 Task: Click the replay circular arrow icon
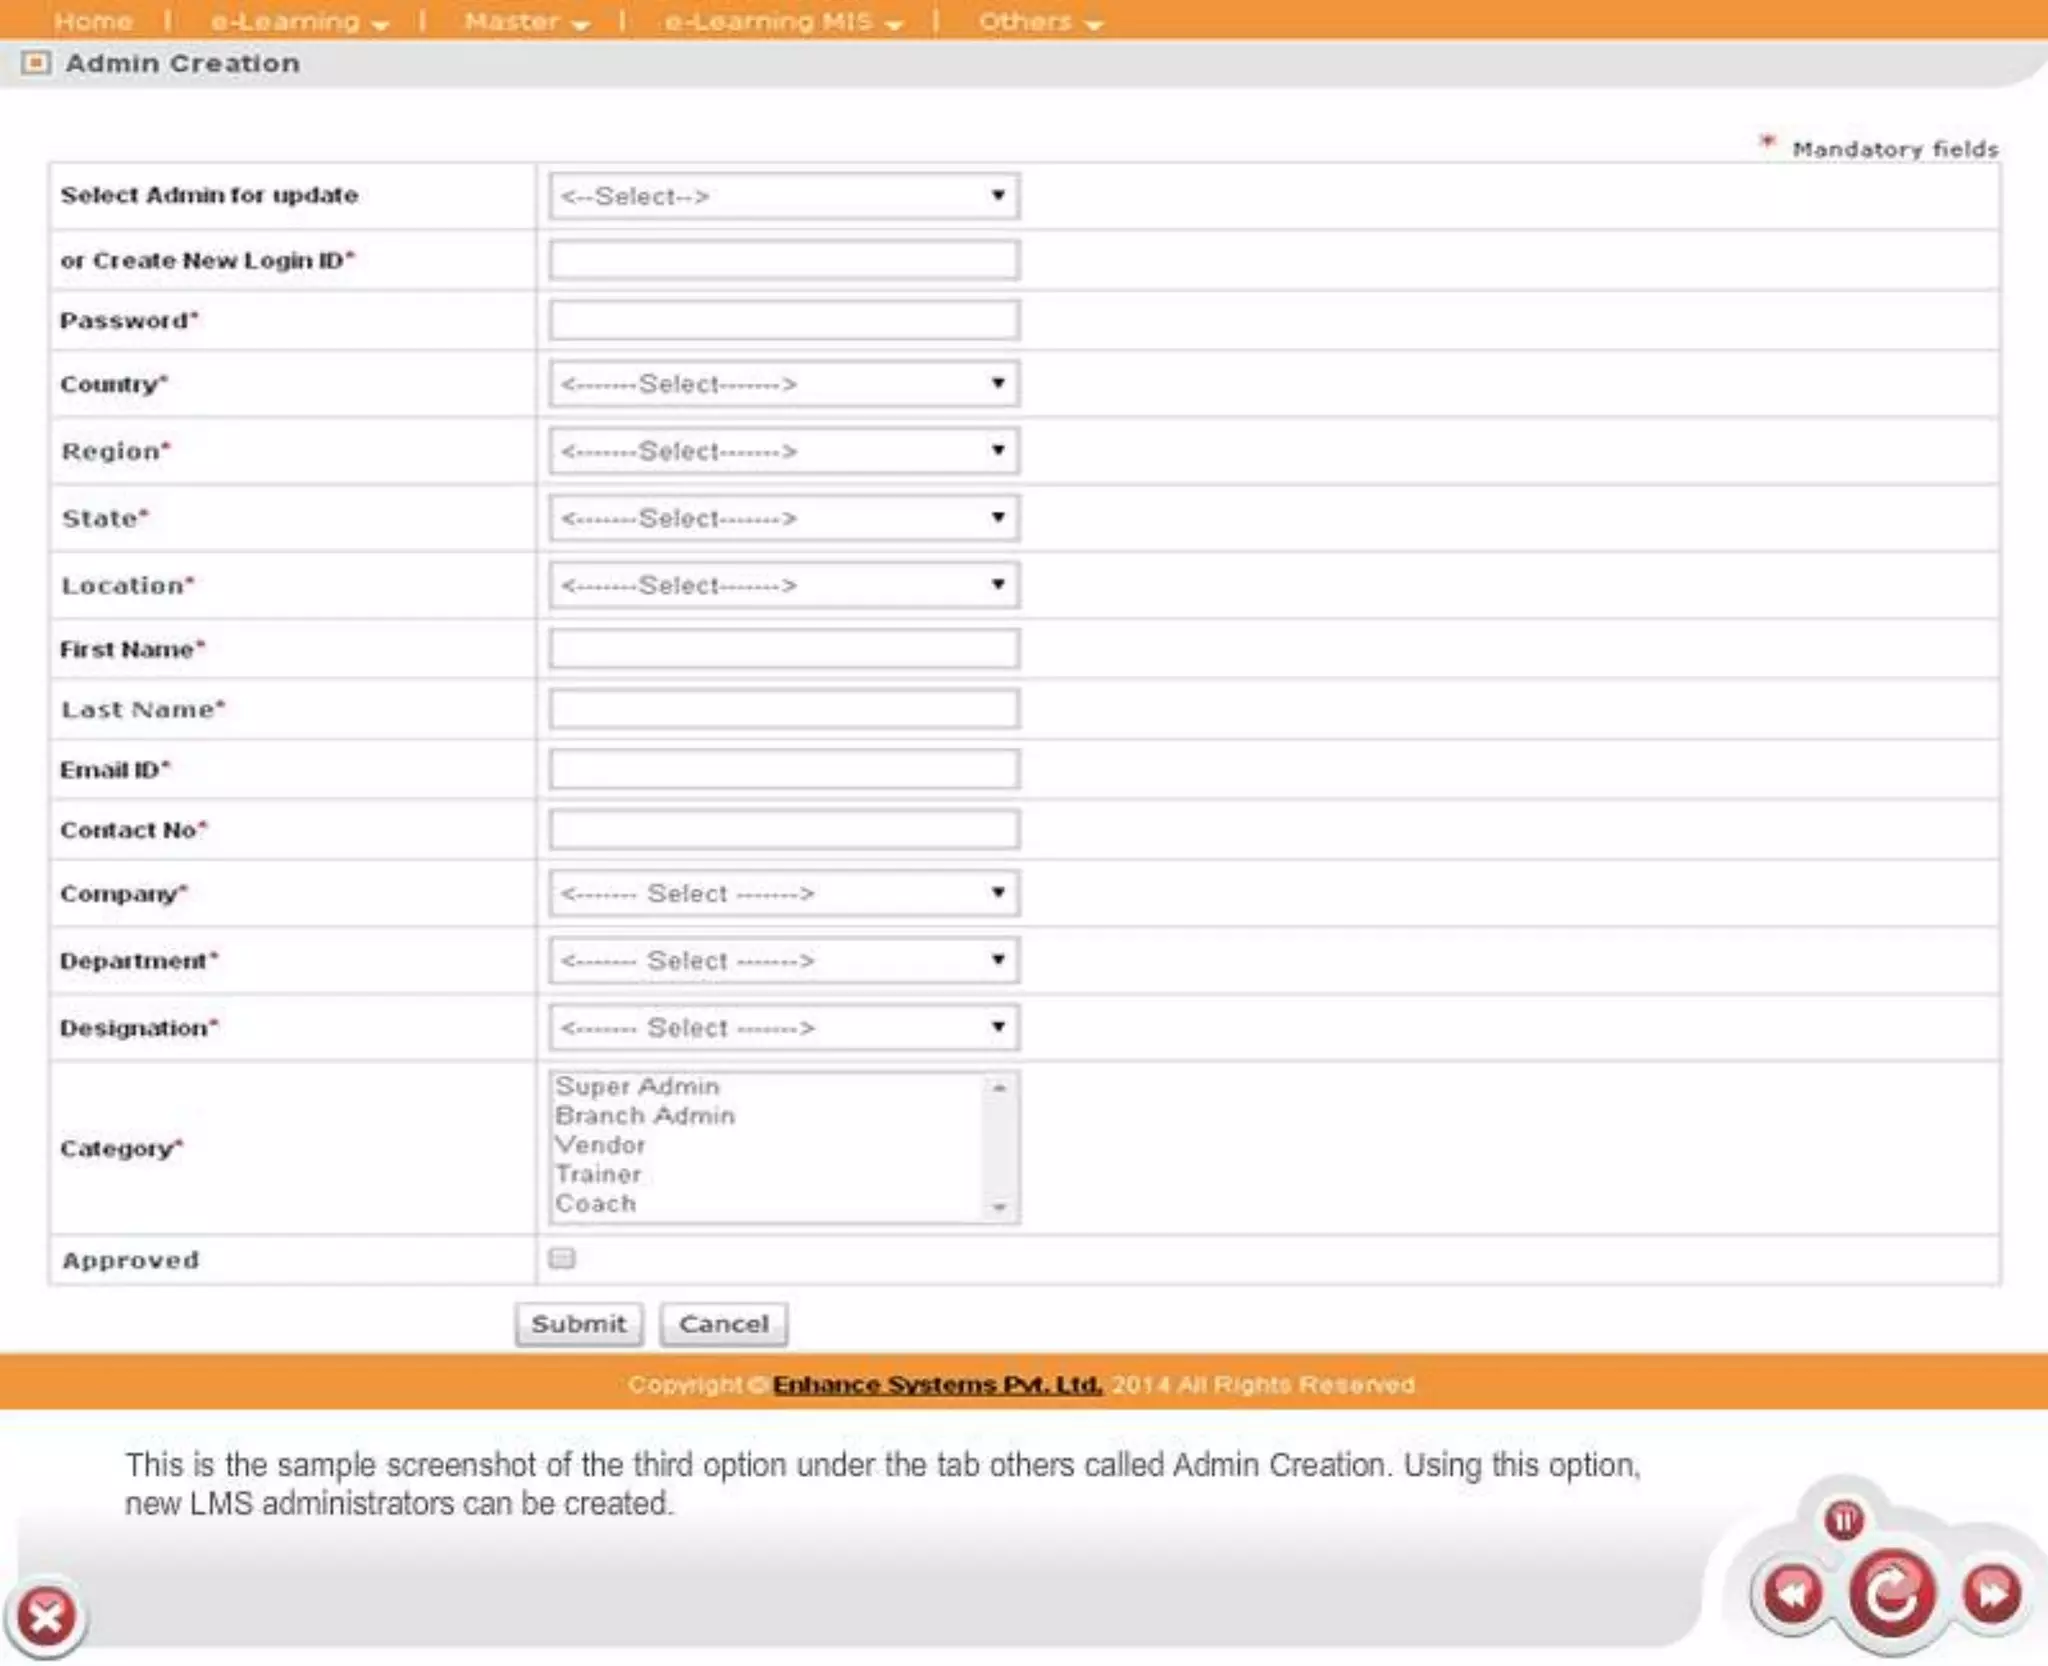coord(1891,1594)
